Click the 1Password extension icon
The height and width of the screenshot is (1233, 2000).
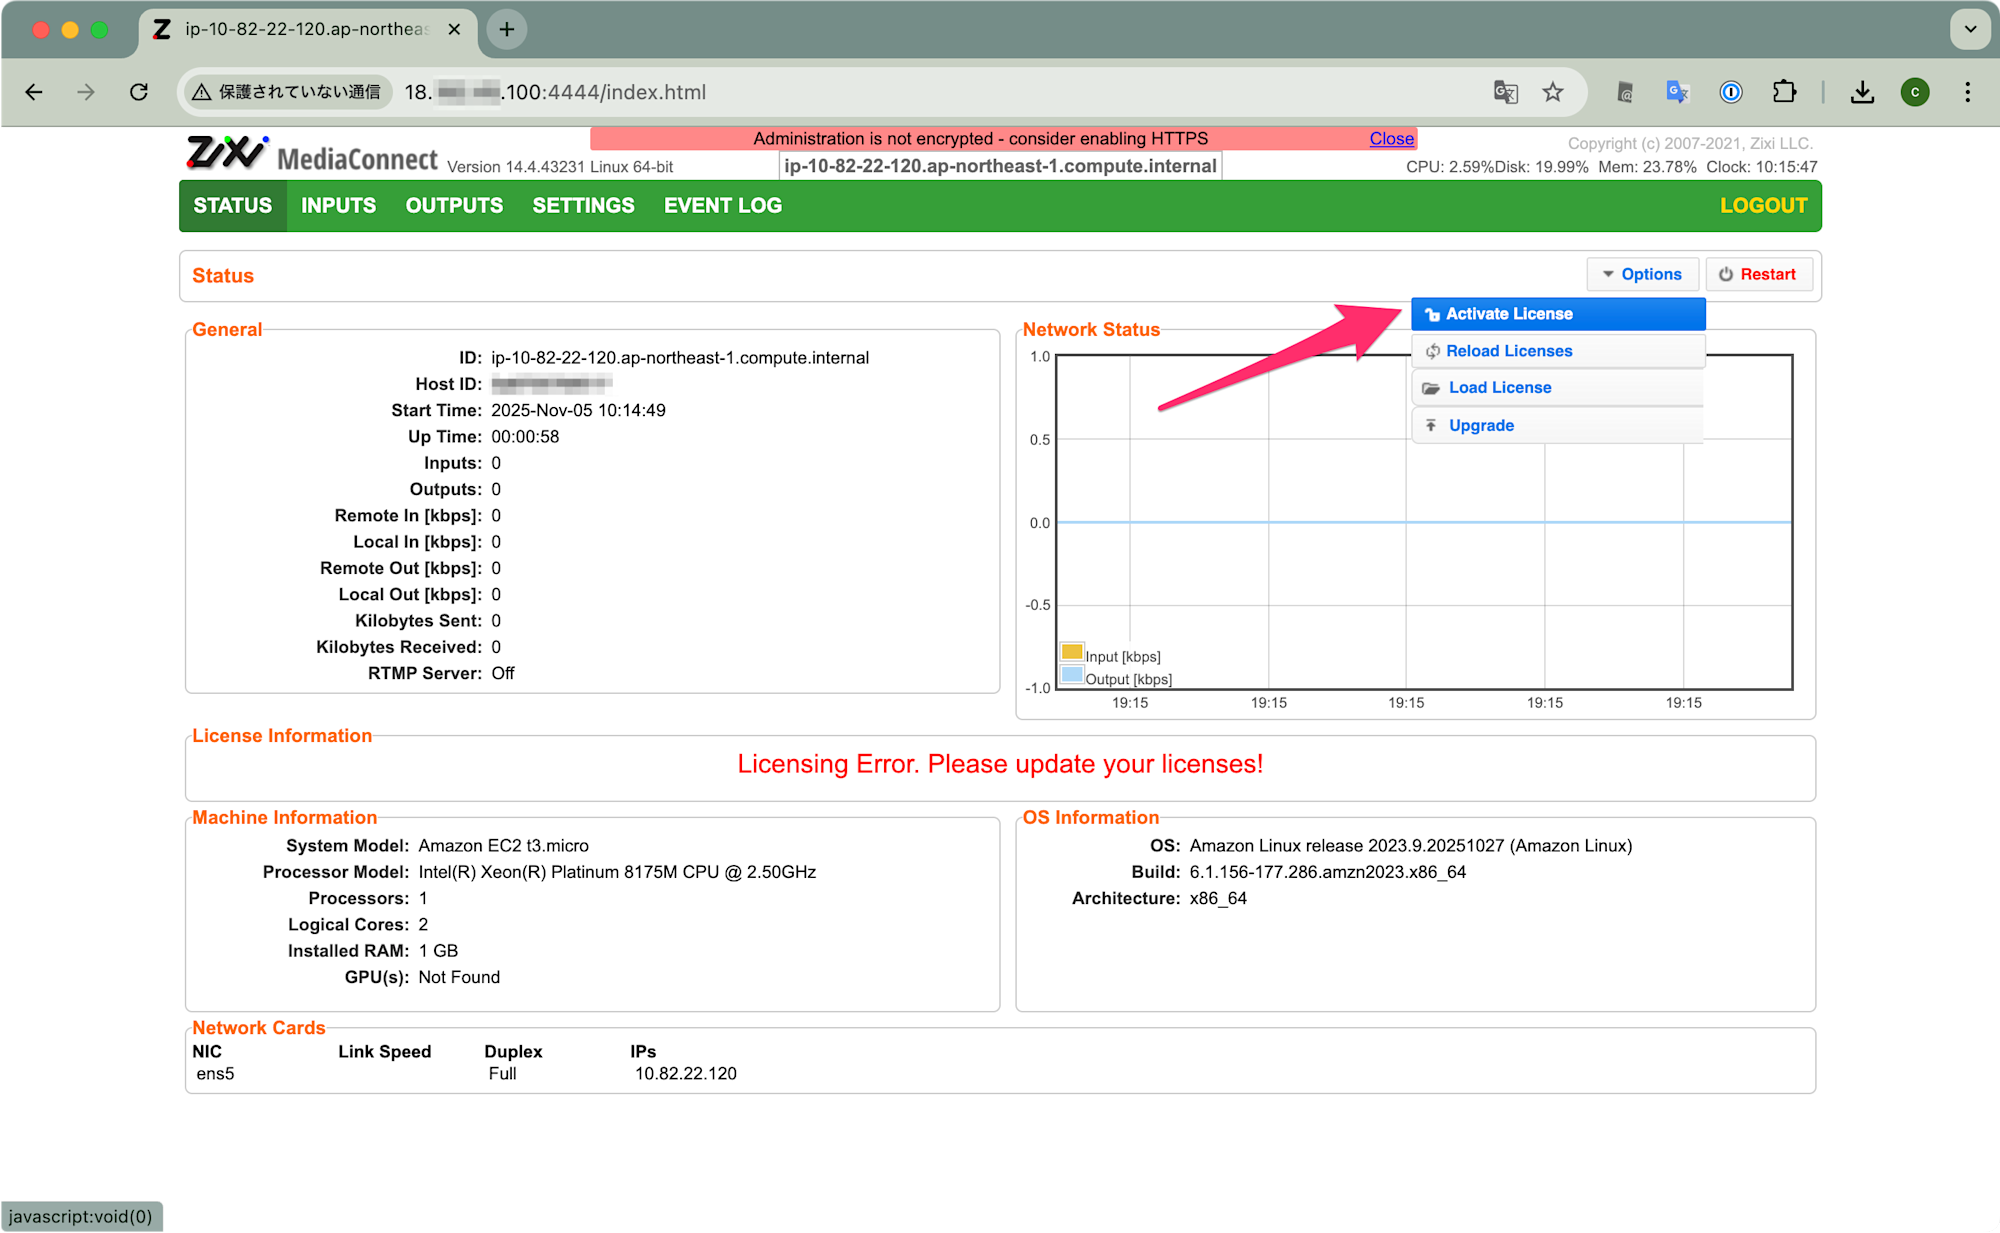tap(1731, 92)
